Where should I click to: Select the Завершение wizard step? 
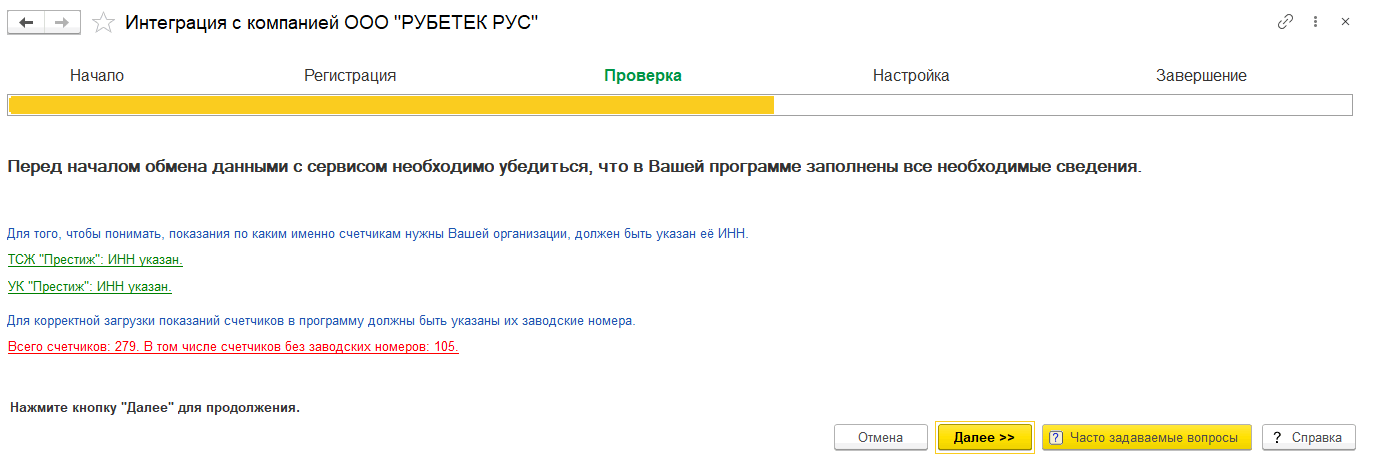click(1201, 76)
